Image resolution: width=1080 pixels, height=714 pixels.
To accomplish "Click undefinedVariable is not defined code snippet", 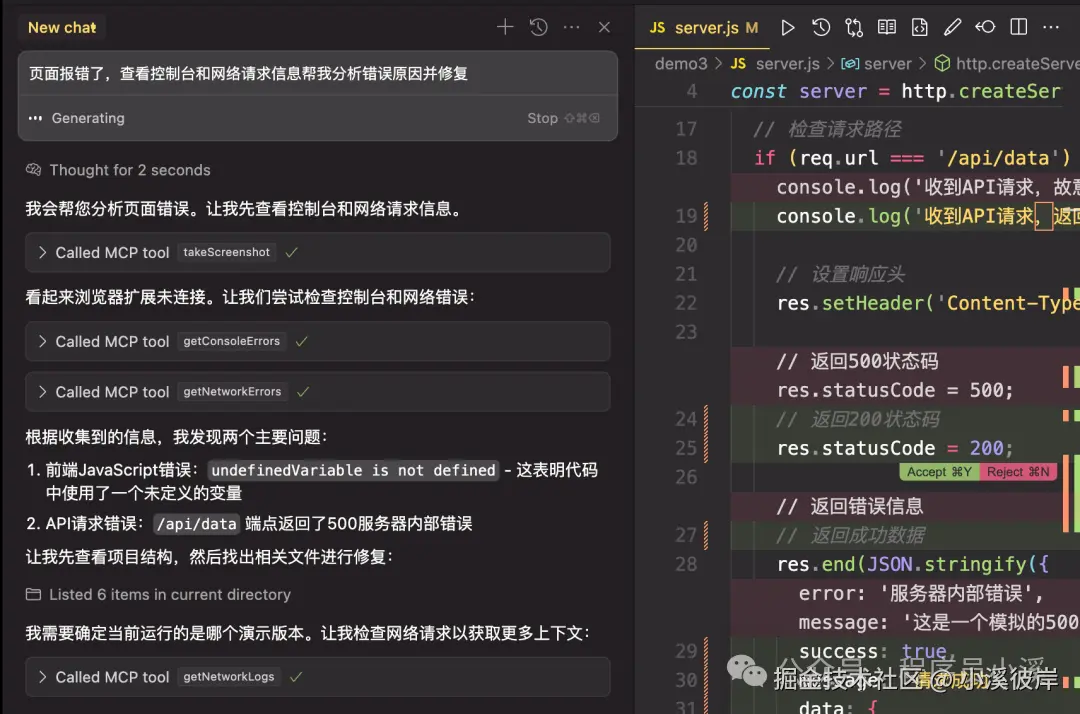I will coord(353,470).
